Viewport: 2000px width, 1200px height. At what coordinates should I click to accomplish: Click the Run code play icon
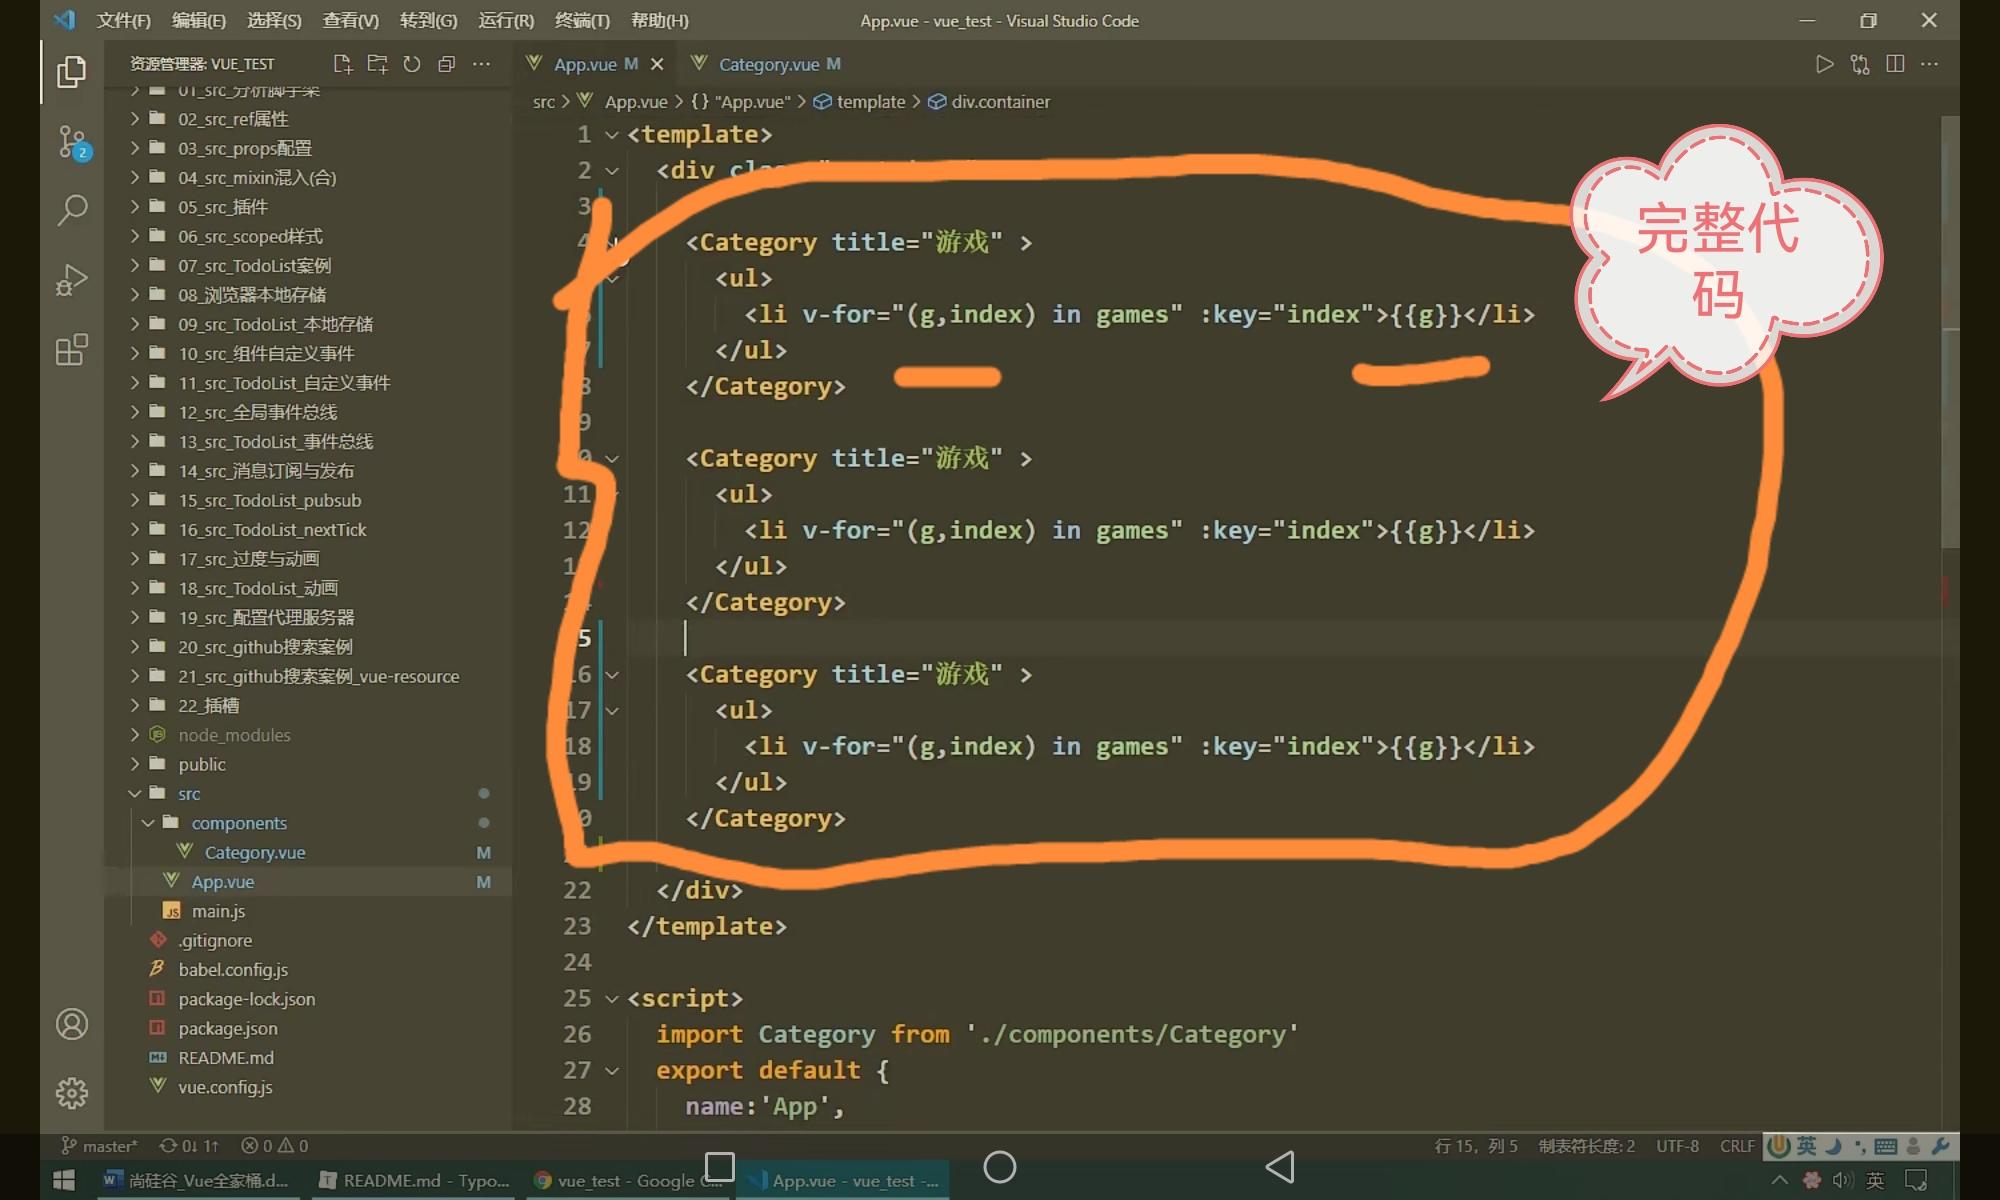coord(1824,64)
